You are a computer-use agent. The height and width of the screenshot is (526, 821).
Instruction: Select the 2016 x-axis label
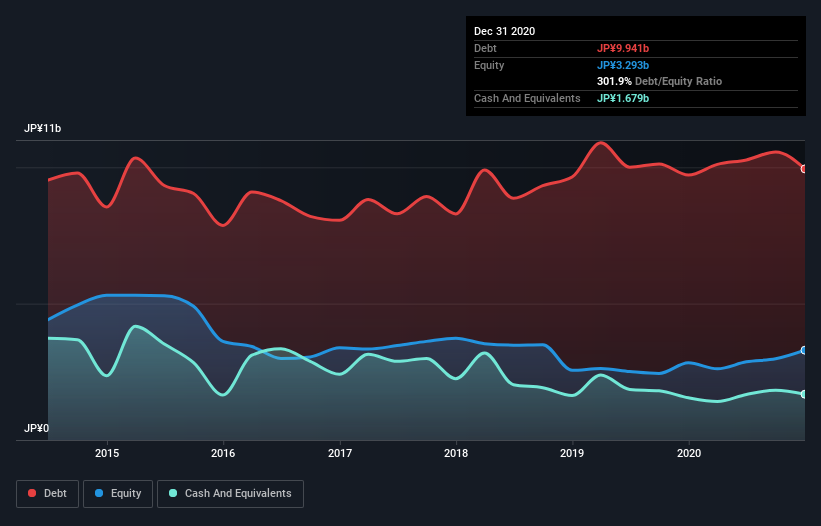click(x=223, y=453)
